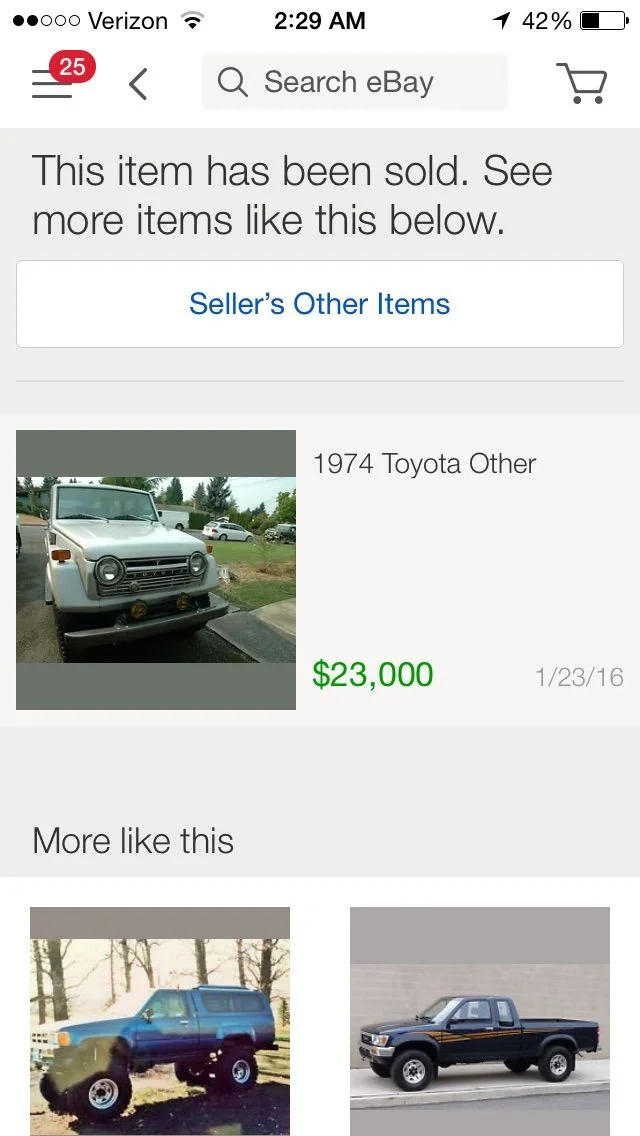Image resolution: width=640 pixels, height=1136 pixels.
Task: Open the shopping cart
Action: (x=581, y=84)
